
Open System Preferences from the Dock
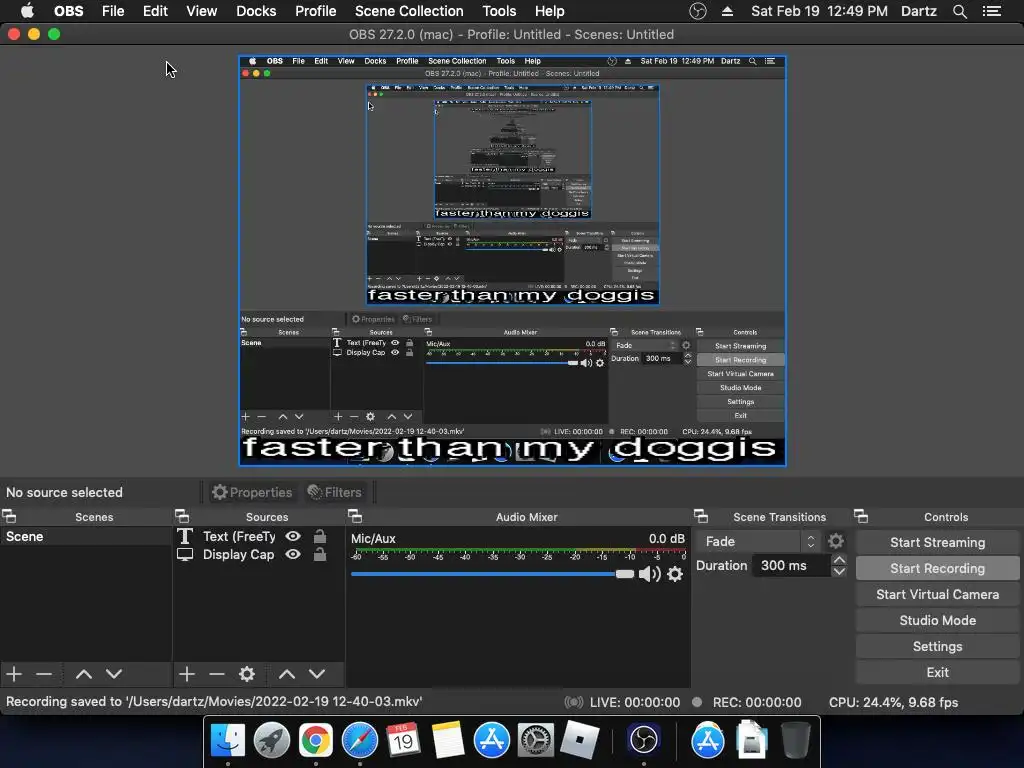click(x=535, y=740)
